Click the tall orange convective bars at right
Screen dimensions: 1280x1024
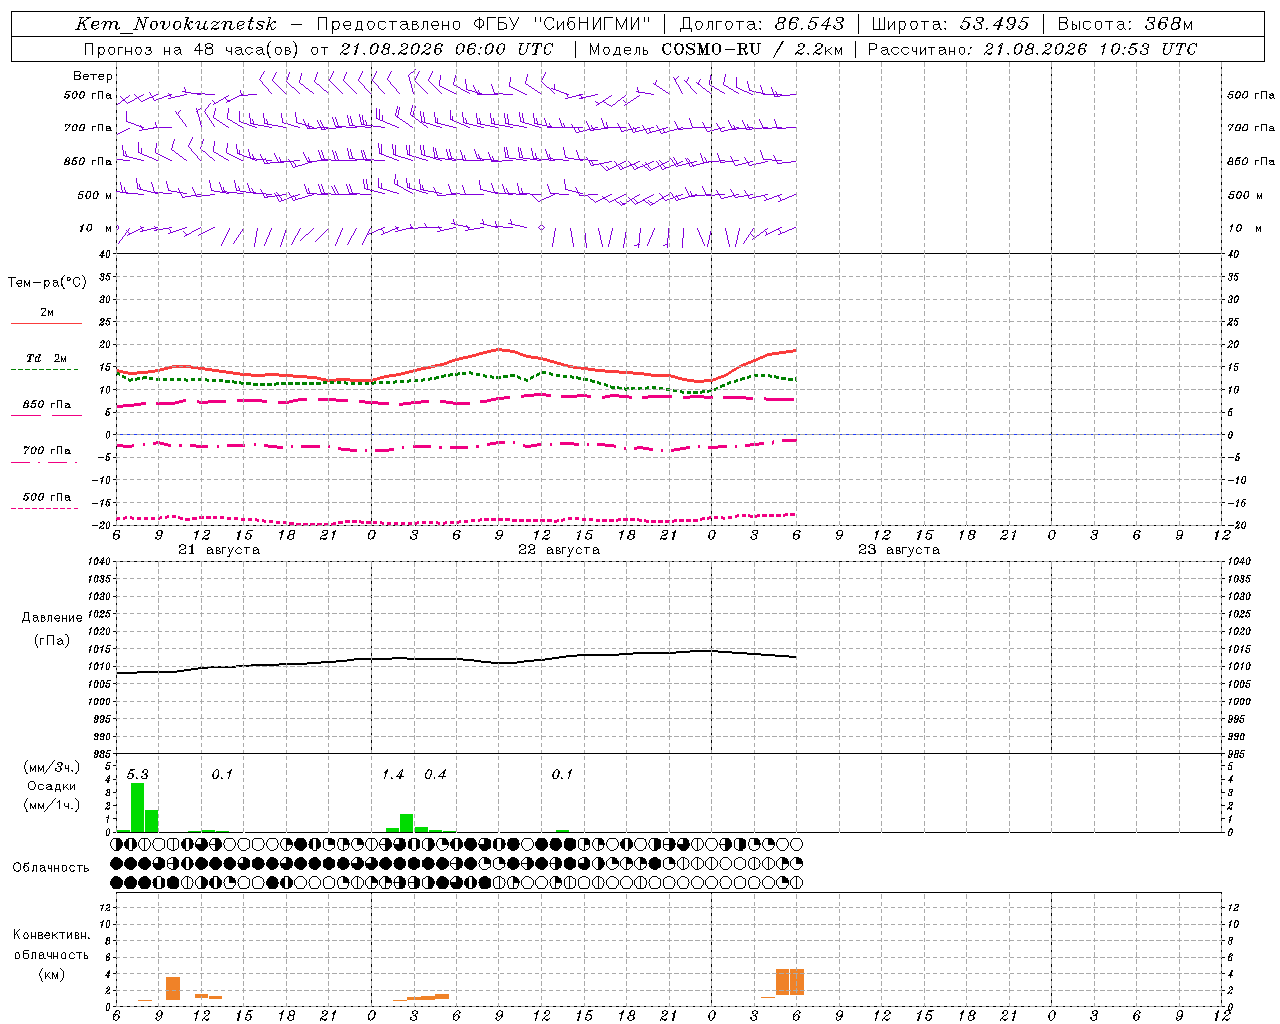pyautogui.click(x=790, y=981)
